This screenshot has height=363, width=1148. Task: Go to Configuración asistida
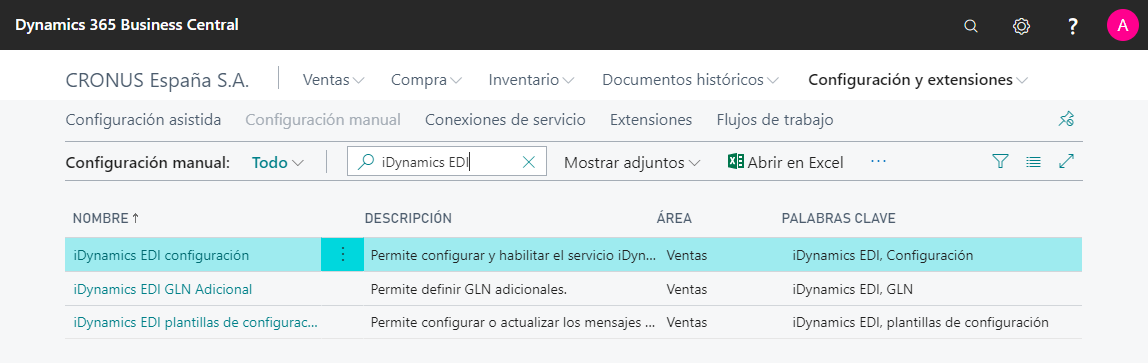click(144, 119)
